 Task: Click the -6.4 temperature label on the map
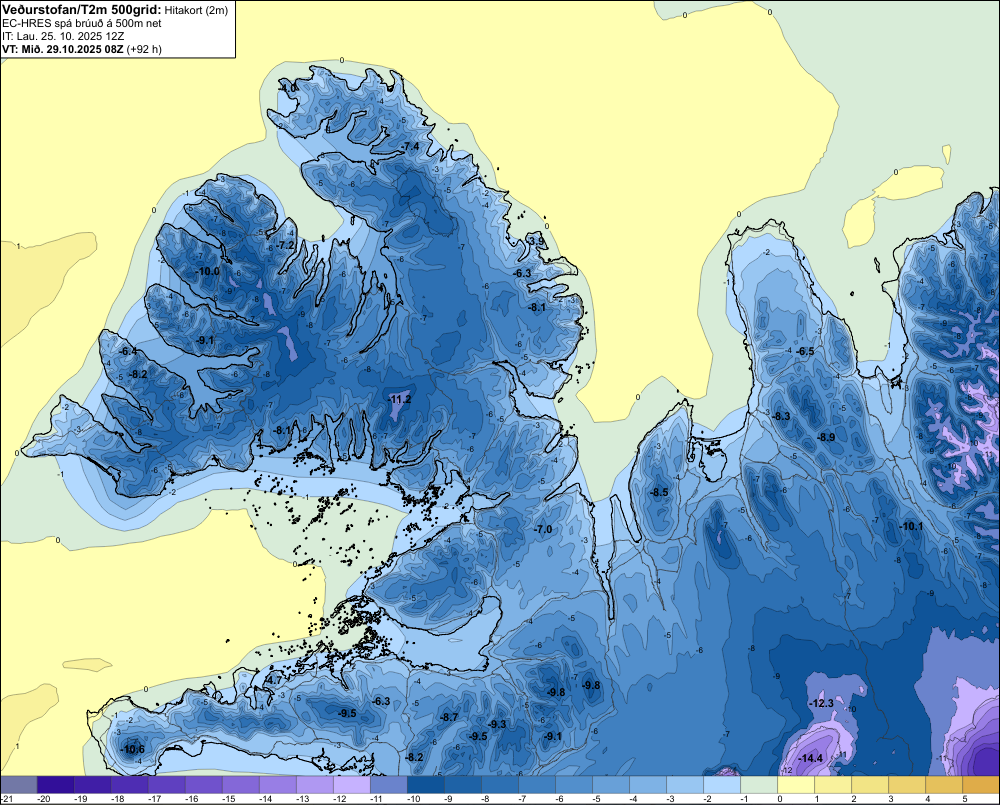[x=128, y=351]
